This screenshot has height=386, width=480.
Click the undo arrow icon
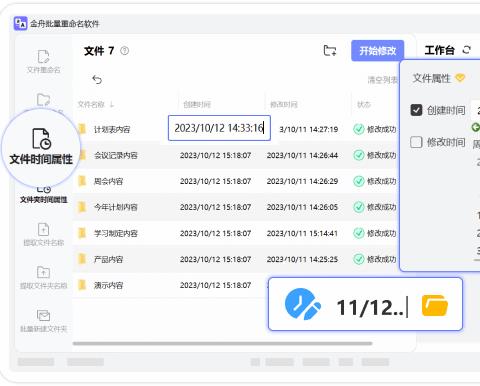(97, 80)
